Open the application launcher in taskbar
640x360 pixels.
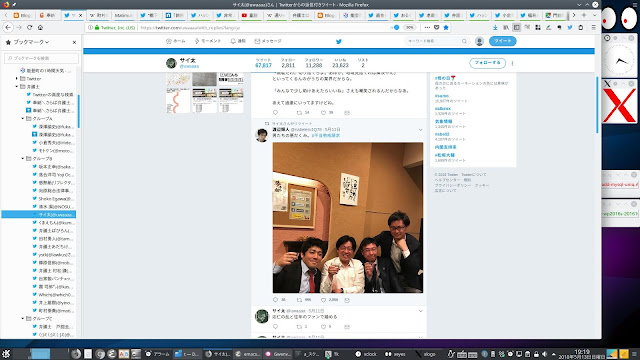pyautogui.click(x=6, y=354)
